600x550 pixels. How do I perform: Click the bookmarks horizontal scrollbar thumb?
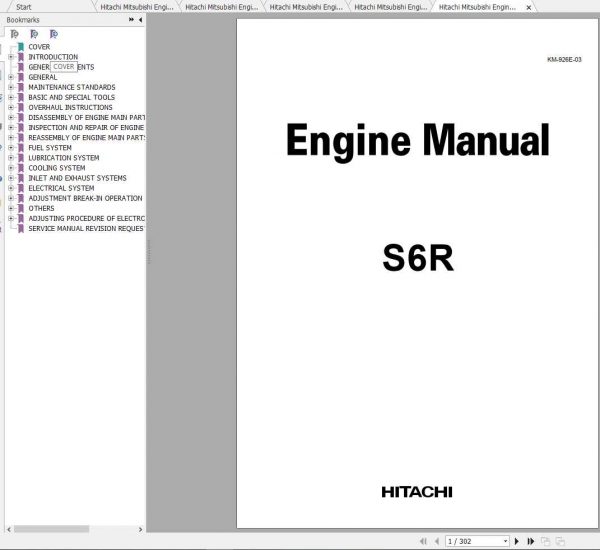pyautogui.click(x=52, y=529)
